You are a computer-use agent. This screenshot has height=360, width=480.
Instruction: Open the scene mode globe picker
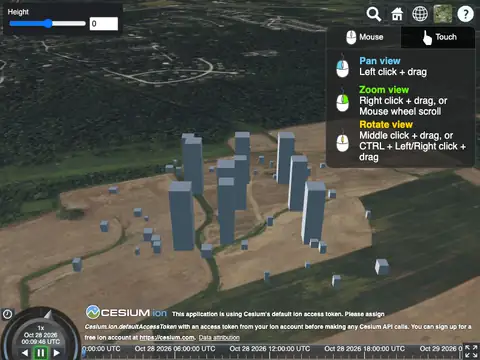click(x=420, y=14)
